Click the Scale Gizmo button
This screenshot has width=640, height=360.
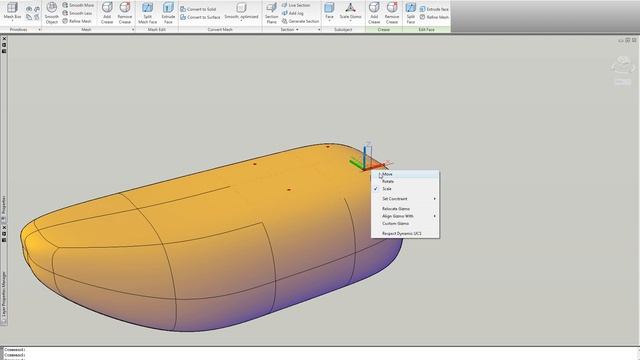(350, 11)
